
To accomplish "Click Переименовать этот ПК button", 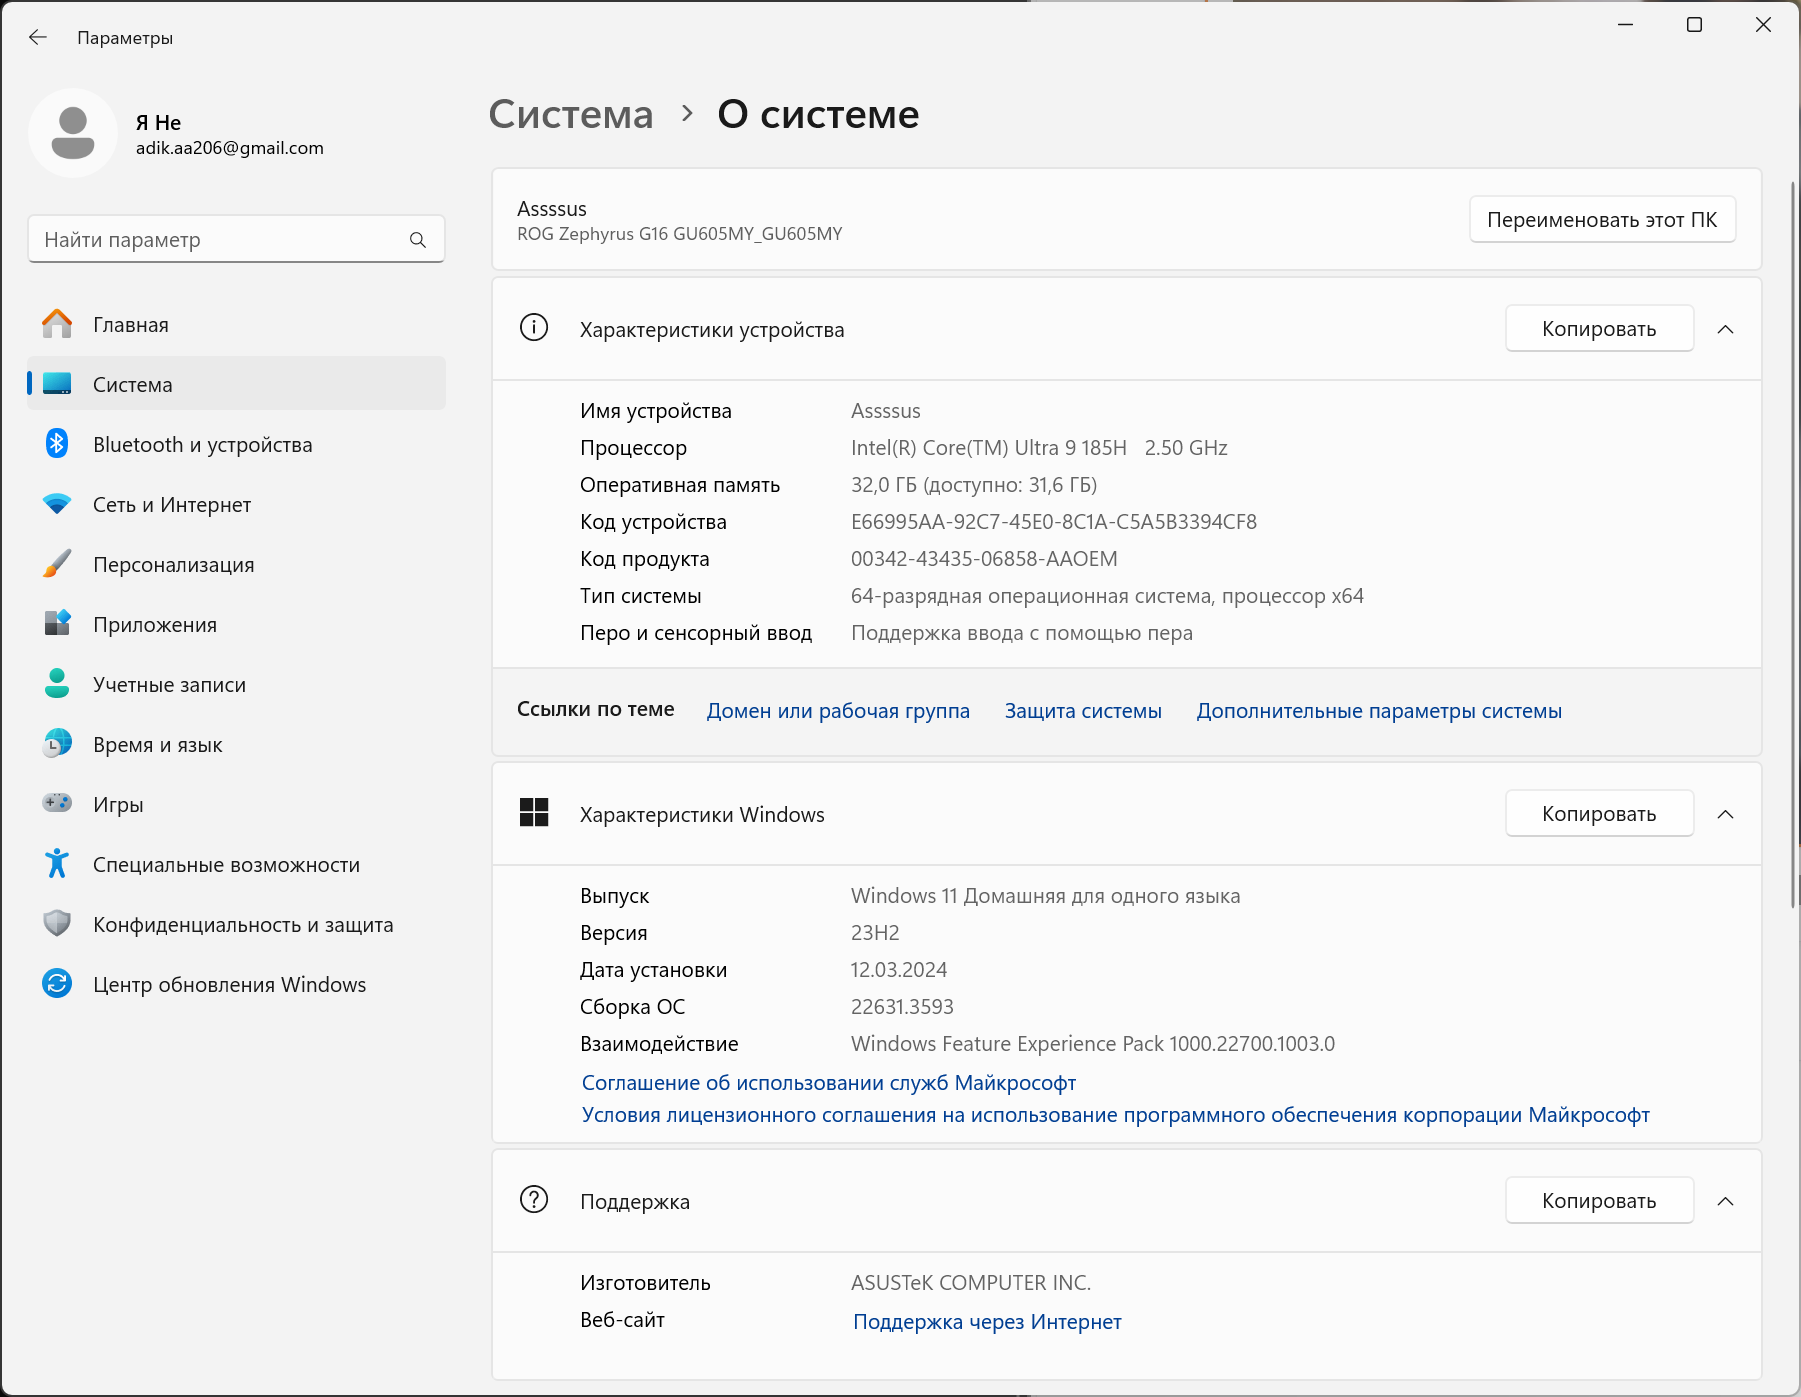I will coord(1602,219).
